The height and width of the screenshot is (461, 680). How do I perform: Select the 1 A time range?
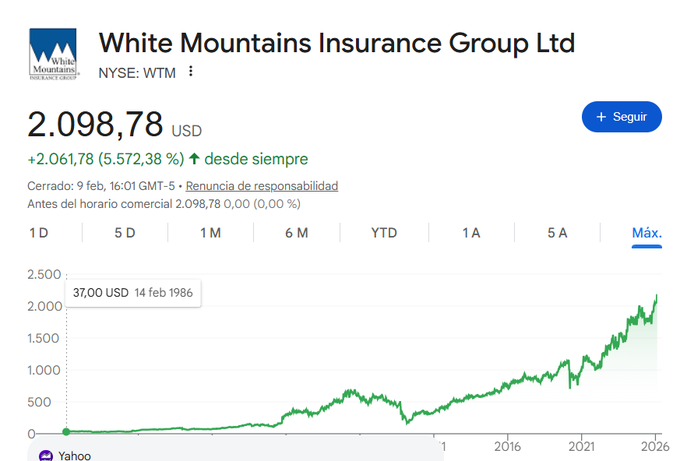[x=471, y=233]
